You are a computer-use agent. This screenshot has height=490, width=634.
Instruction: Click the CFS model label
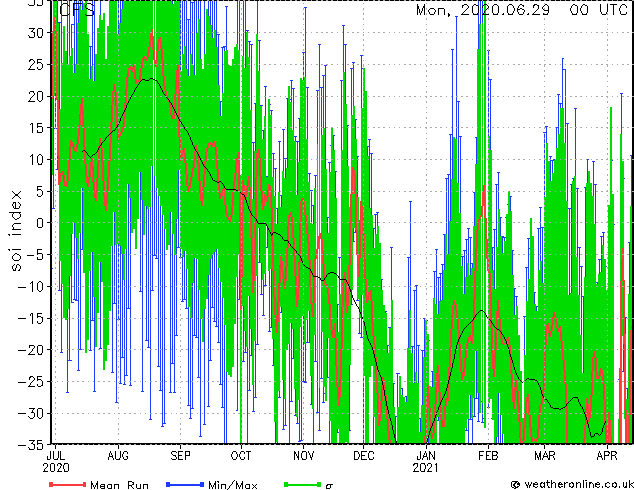[x=77, y=9]
